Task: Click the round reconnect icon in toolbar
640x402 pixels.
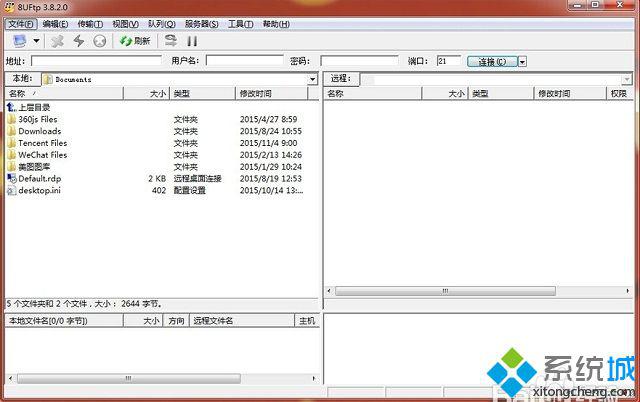Action: click(98, 41)
